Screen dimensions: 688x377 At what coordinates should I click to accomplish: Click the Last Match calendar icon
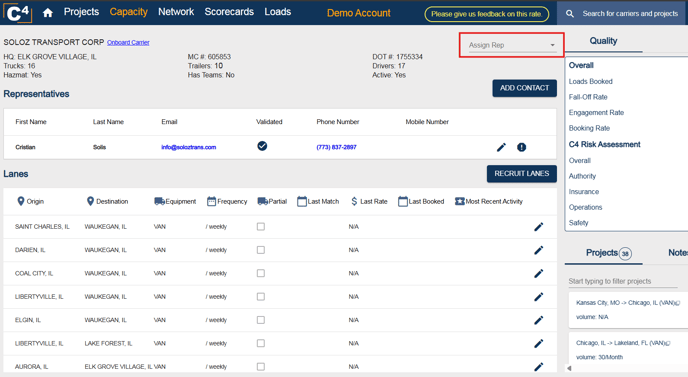click(x=302, y=201)
